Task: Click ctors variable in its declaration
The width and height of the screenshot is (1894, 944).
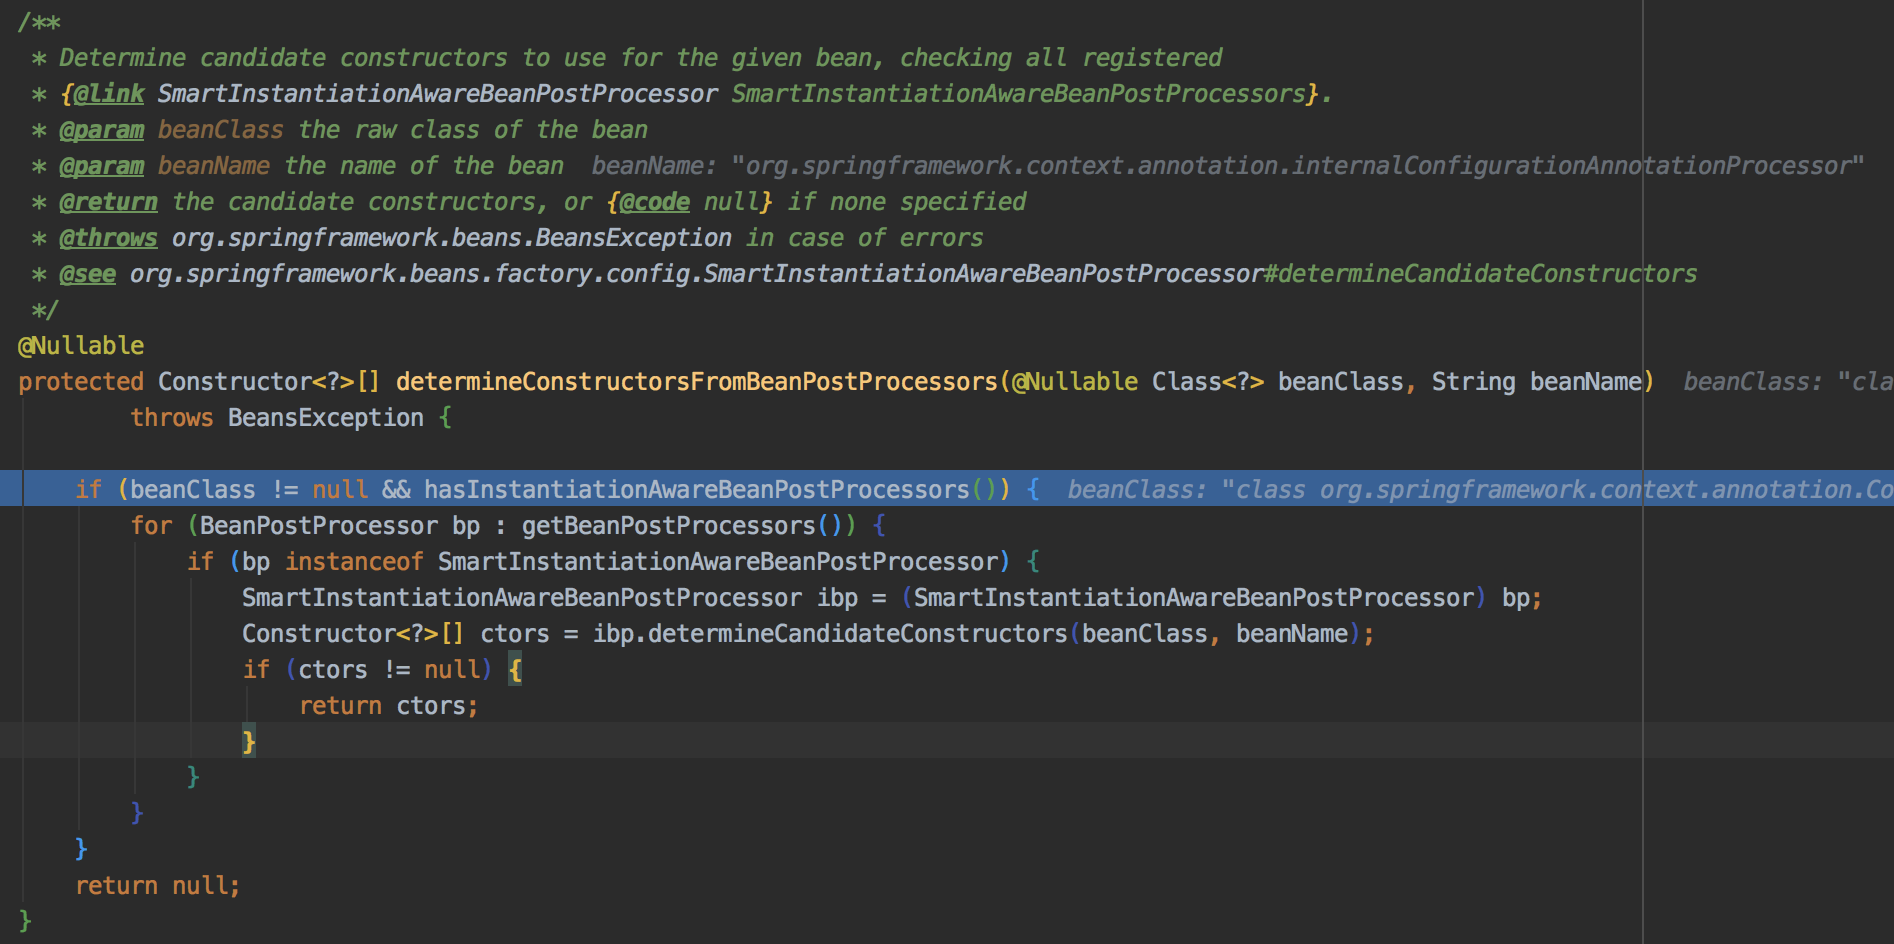Action: coord(515,634)
